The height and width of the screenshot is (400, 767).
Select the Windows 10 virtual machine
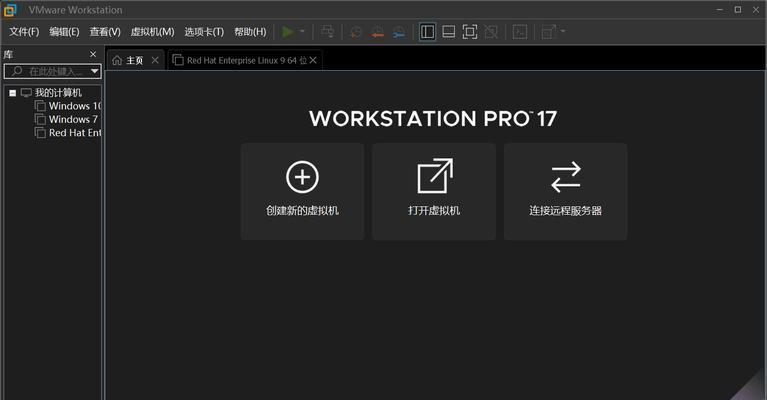pyautogui.click(x=75, y=106)
